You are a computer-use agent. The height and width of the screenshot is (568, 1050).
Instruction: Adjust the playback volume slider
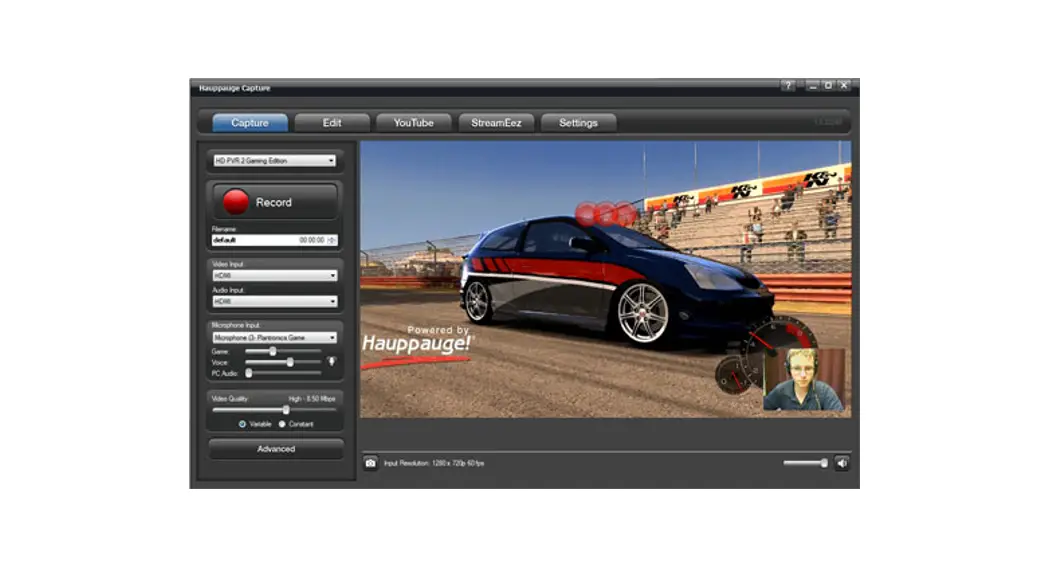pyautogui.click(x=806, y=463)
